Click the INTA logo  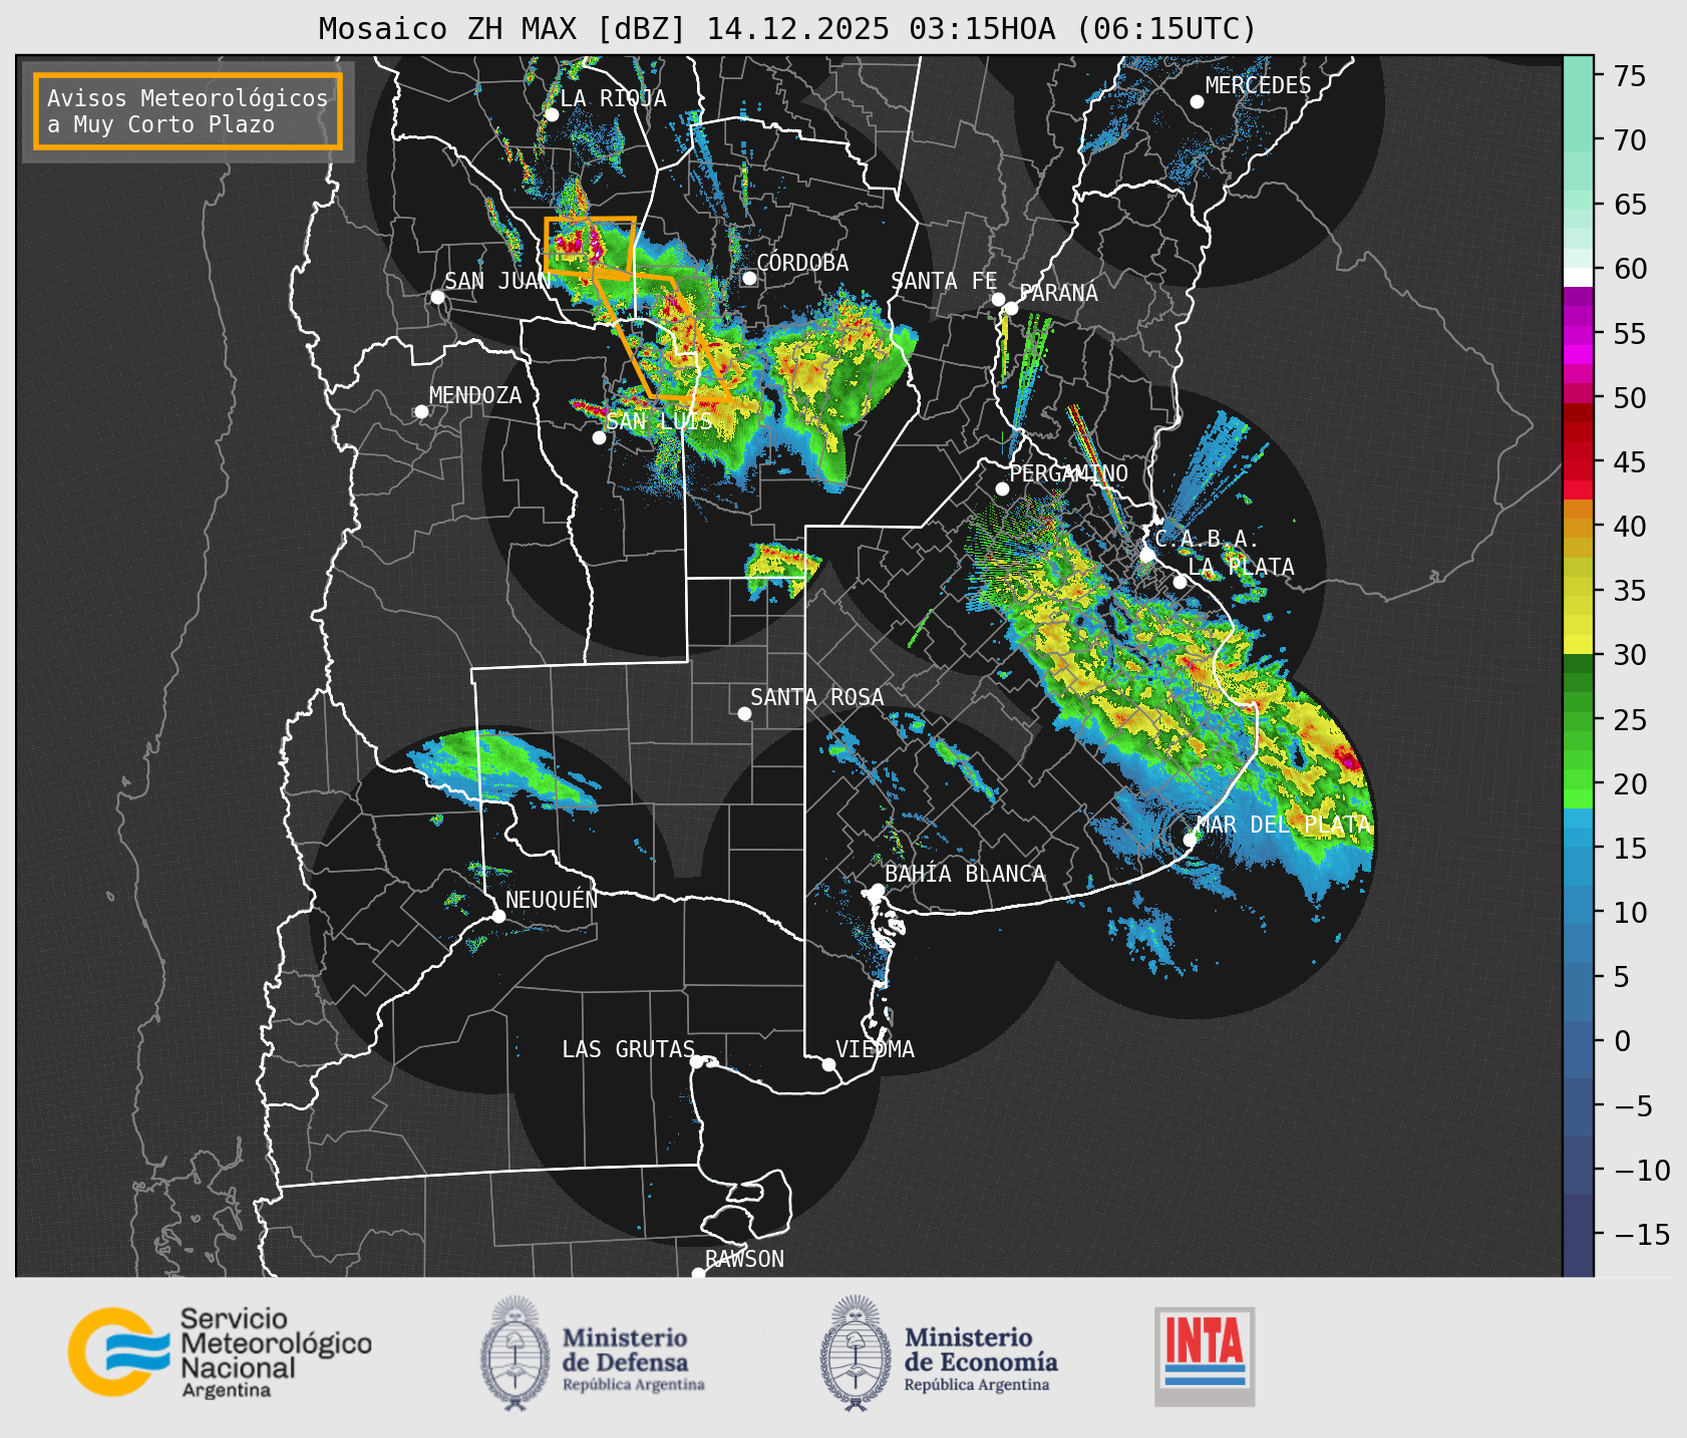point(1204,1356)
